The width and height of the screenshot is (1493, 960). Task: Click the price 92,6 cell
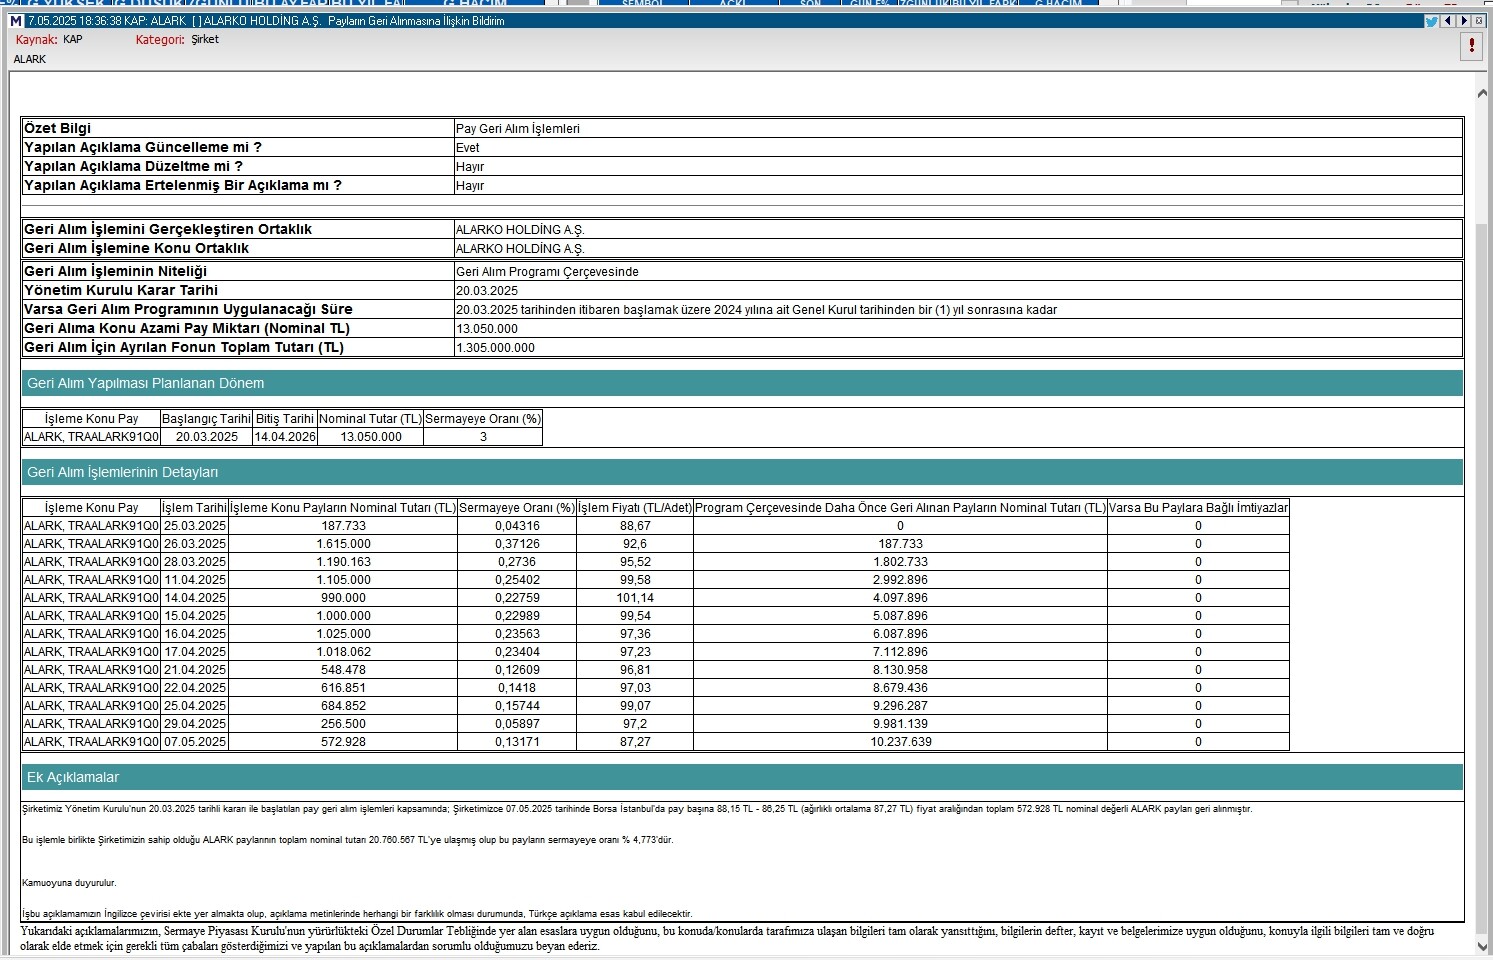[x=635, y=544]
